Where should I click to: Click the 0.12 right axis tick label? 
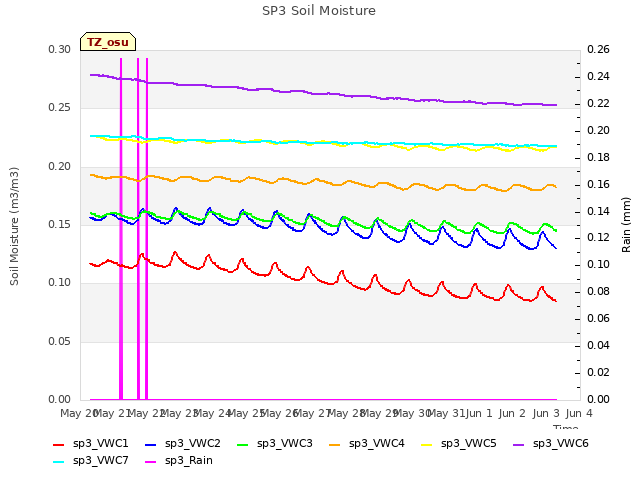(x=598, y=238)
